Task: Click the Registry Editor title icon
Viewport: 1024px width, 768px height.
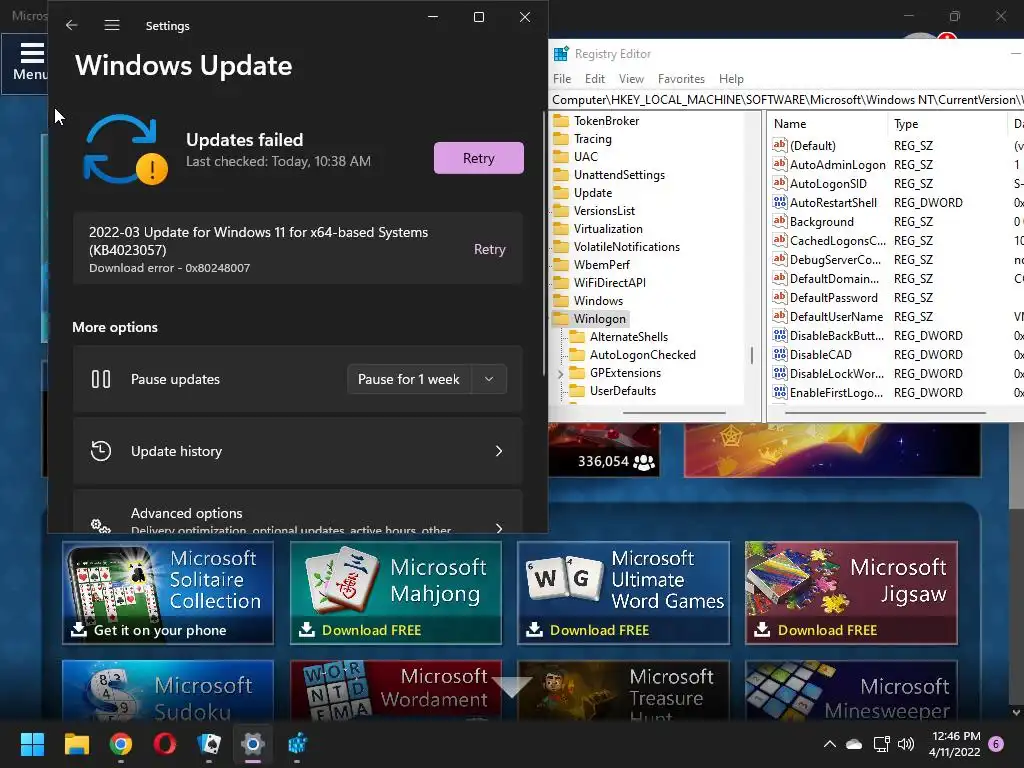Action: point(561,54)
